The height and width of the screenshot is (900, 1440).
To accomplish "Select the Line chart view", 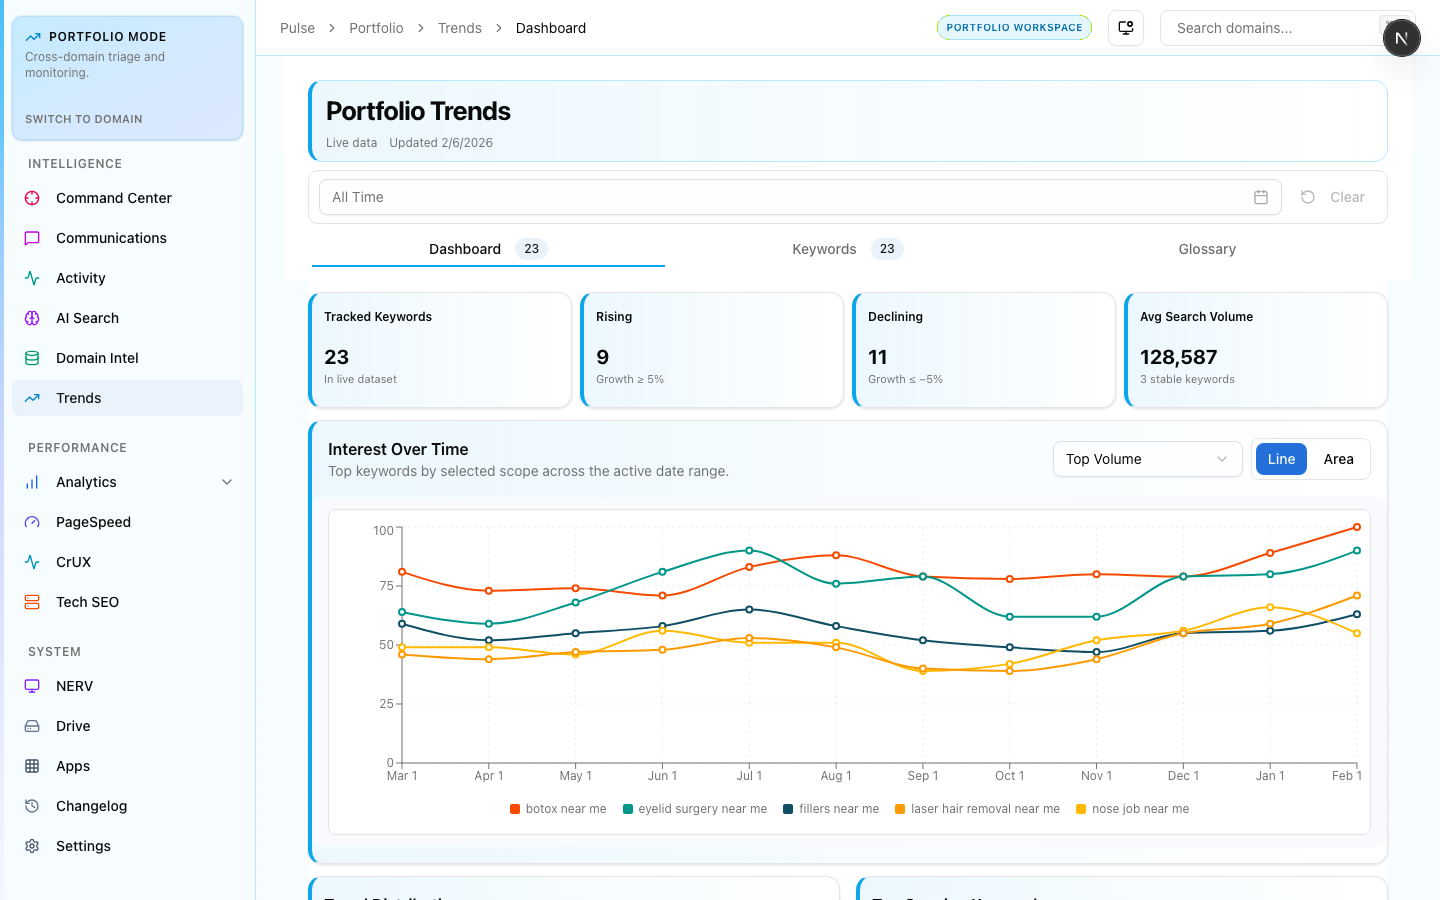I will [x=1281, y=459].
